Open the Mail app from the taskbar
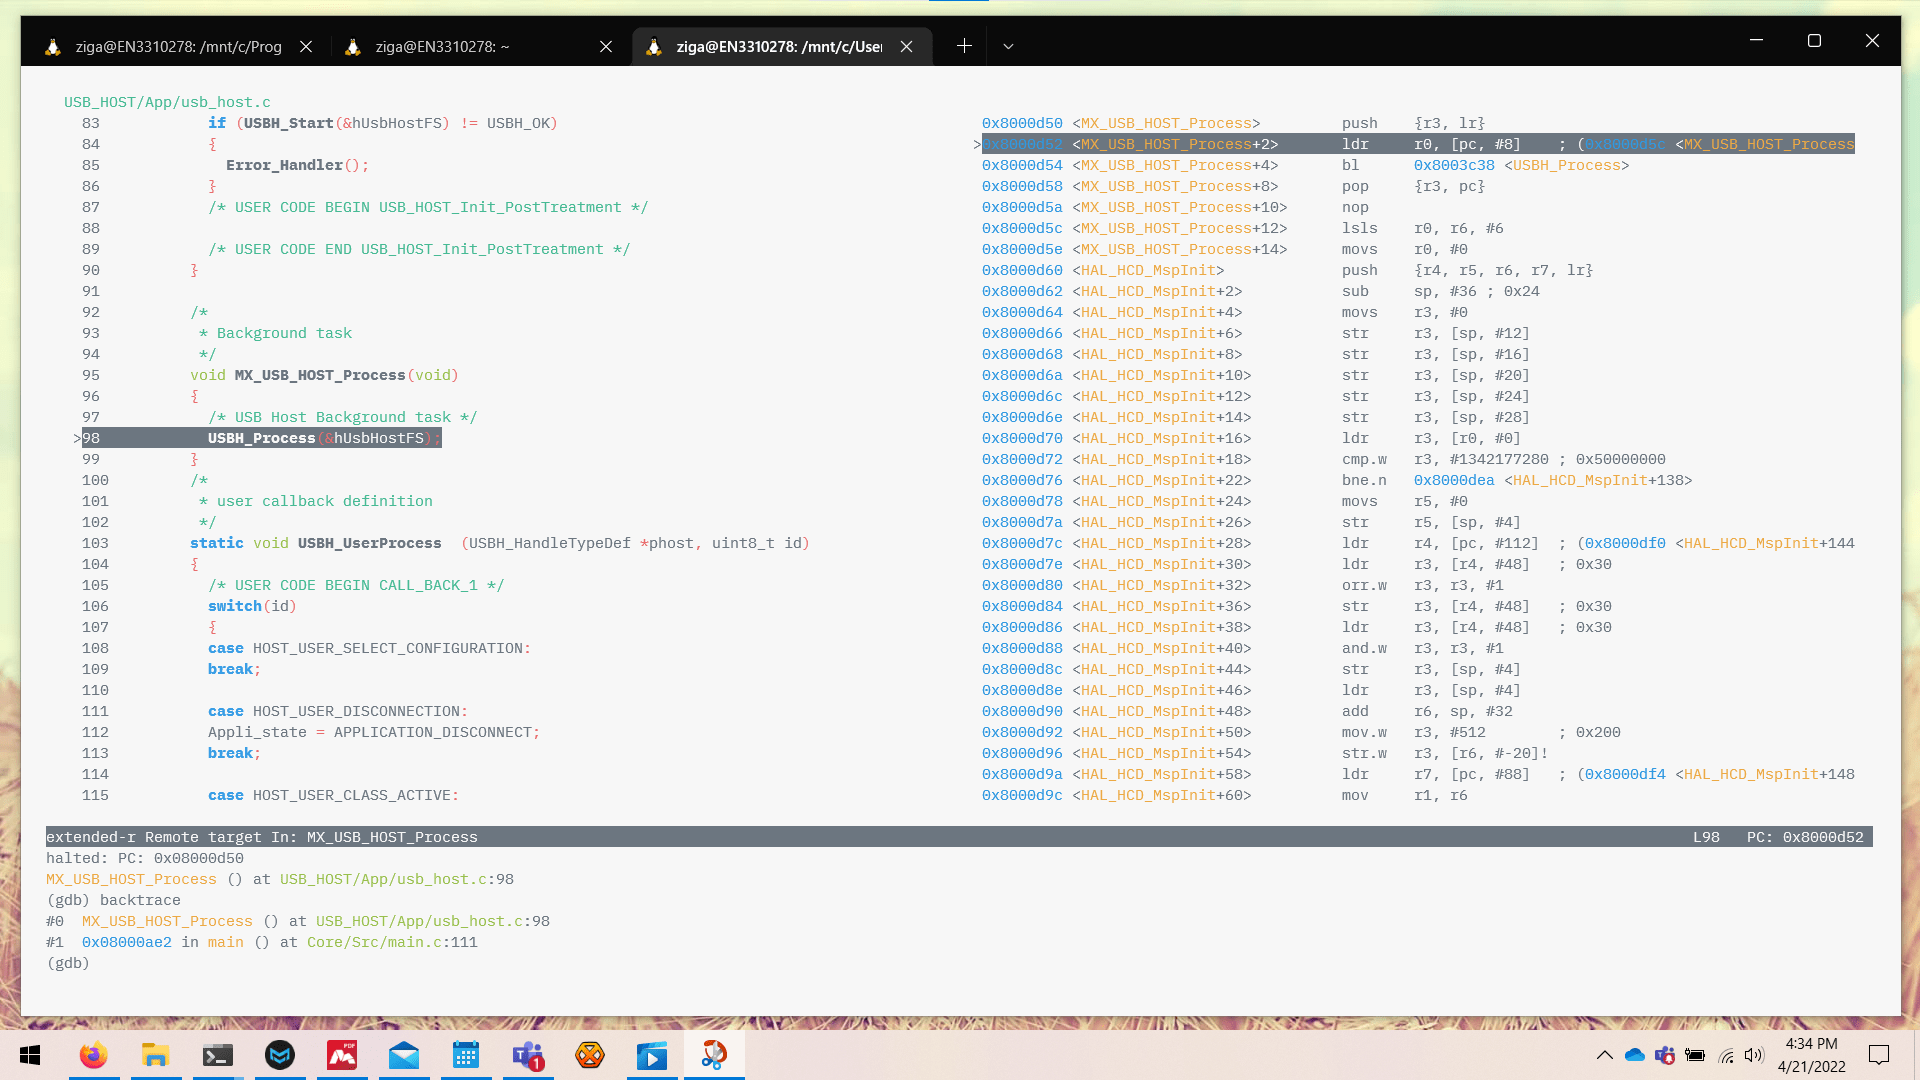This screenshot has height=1080, width=1920. tap(404, 1055)
